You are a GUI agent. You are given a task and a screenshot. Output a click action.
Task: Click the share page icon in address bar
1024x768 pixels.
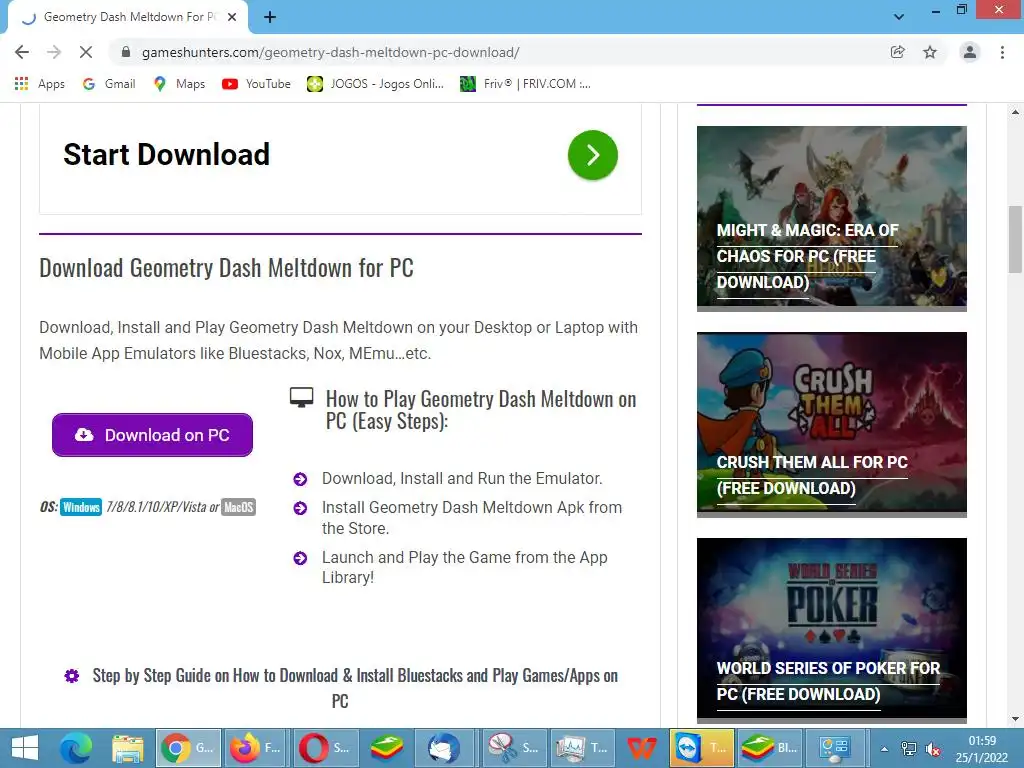pos(898,52)
